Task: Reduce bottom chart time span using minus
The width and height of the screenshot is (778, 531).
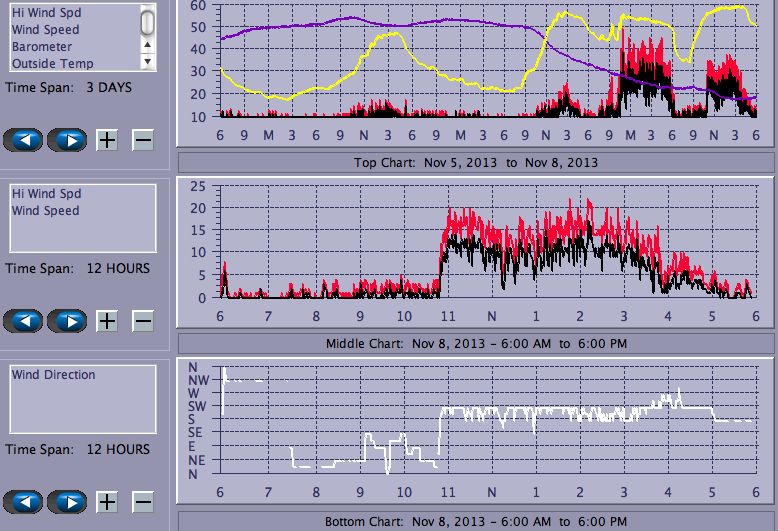Action: (x=143, y=501)
